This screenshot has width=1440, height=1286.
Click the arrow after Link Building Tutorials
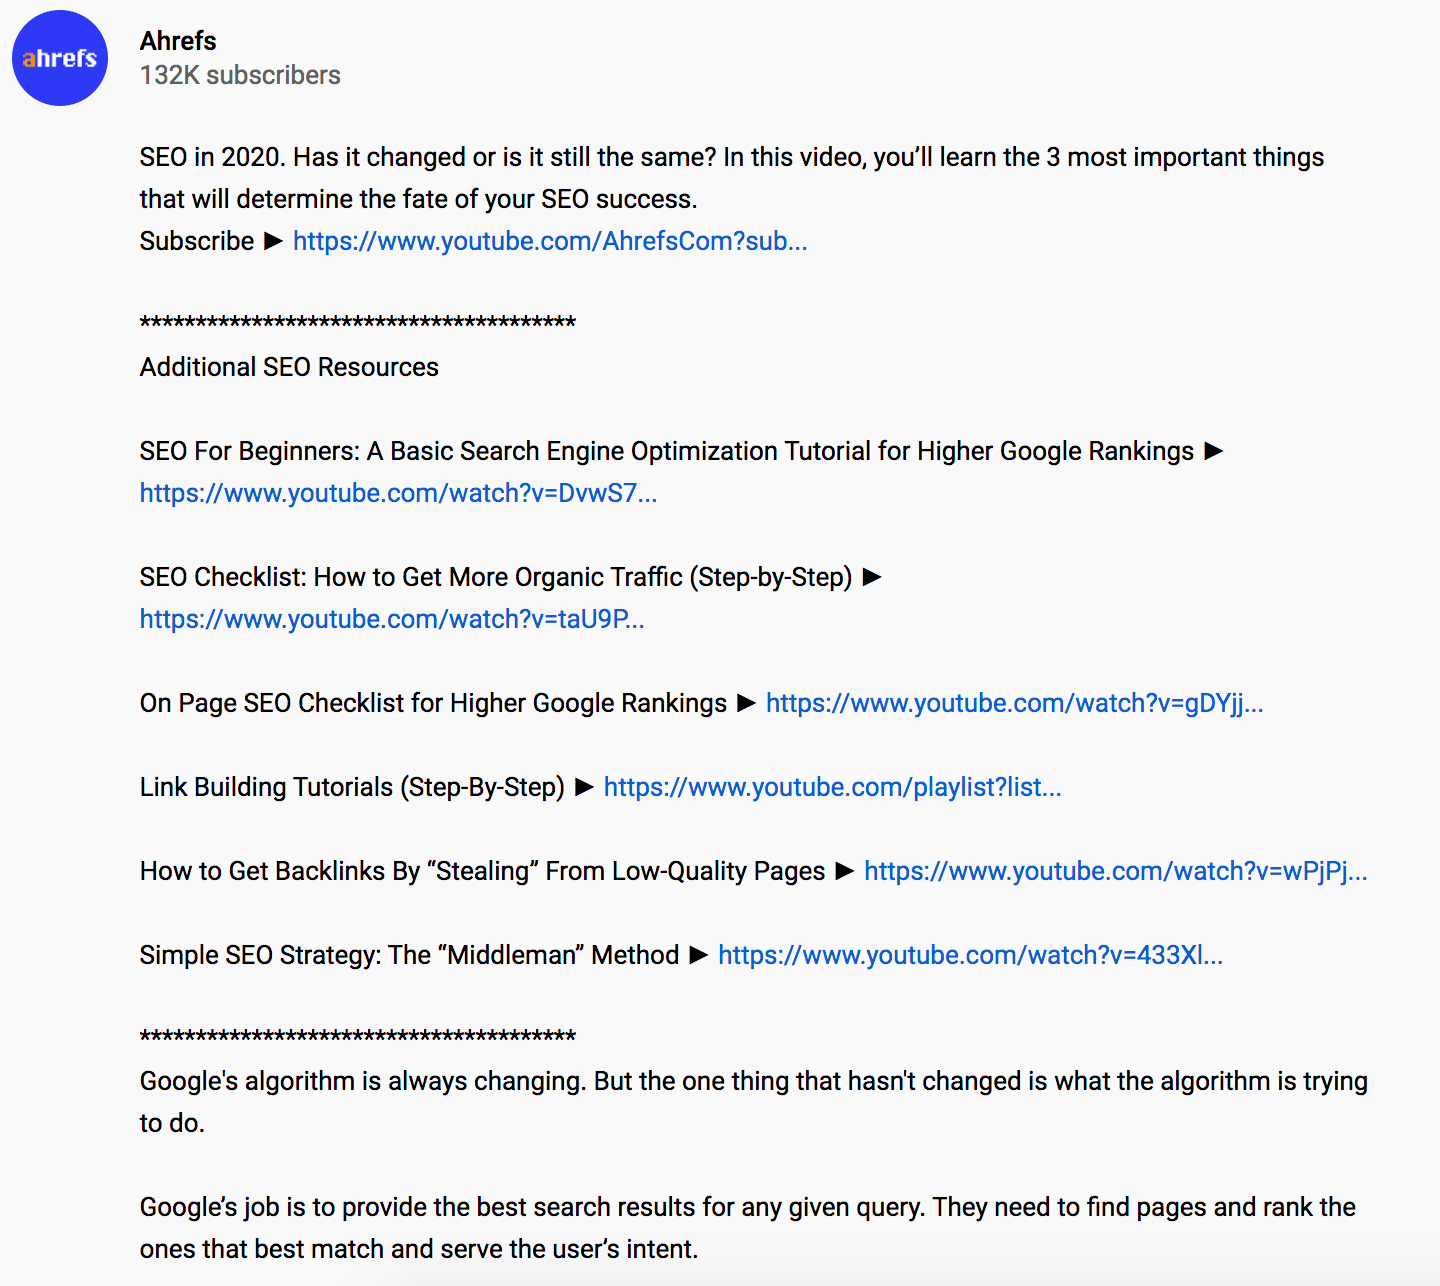tap(584, 787)
